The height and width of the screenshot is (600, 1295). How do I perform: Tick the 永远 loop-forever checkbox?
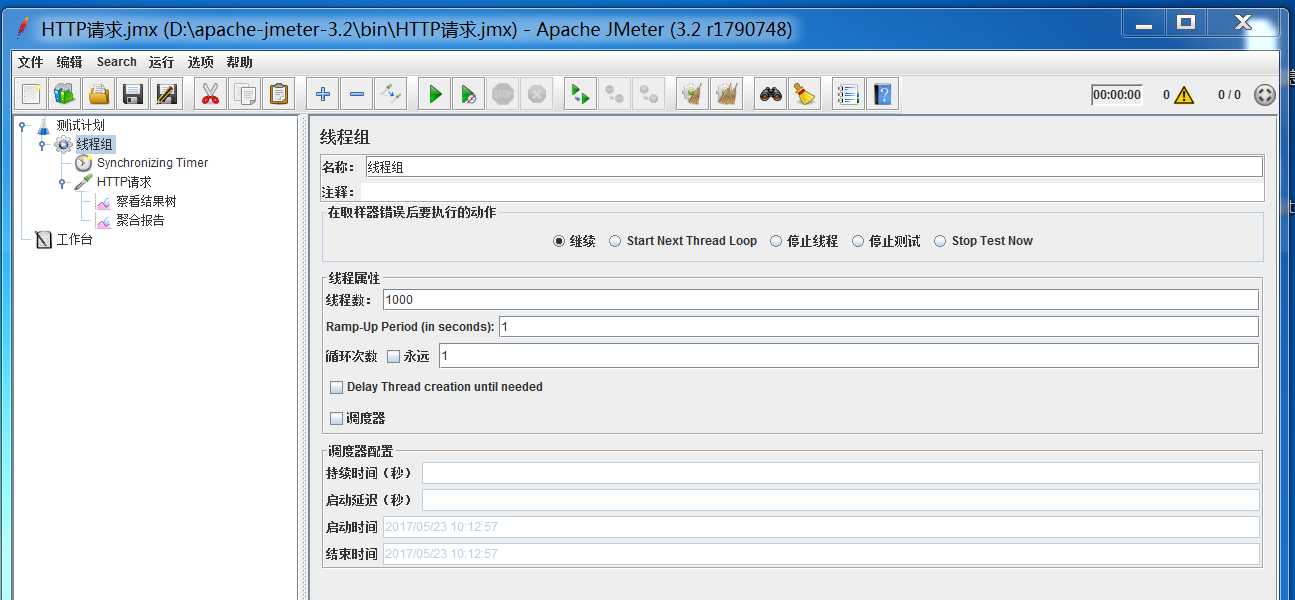(393, 356)
